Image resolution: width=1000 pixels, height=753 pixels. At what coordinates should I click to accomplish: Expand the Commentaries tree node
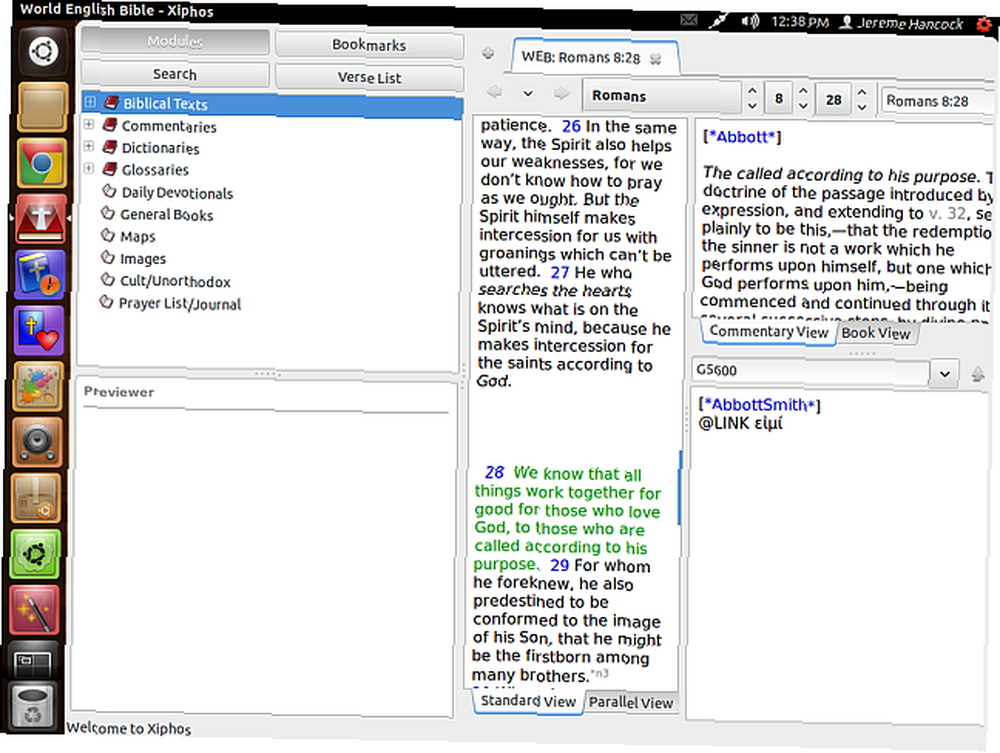89,124
